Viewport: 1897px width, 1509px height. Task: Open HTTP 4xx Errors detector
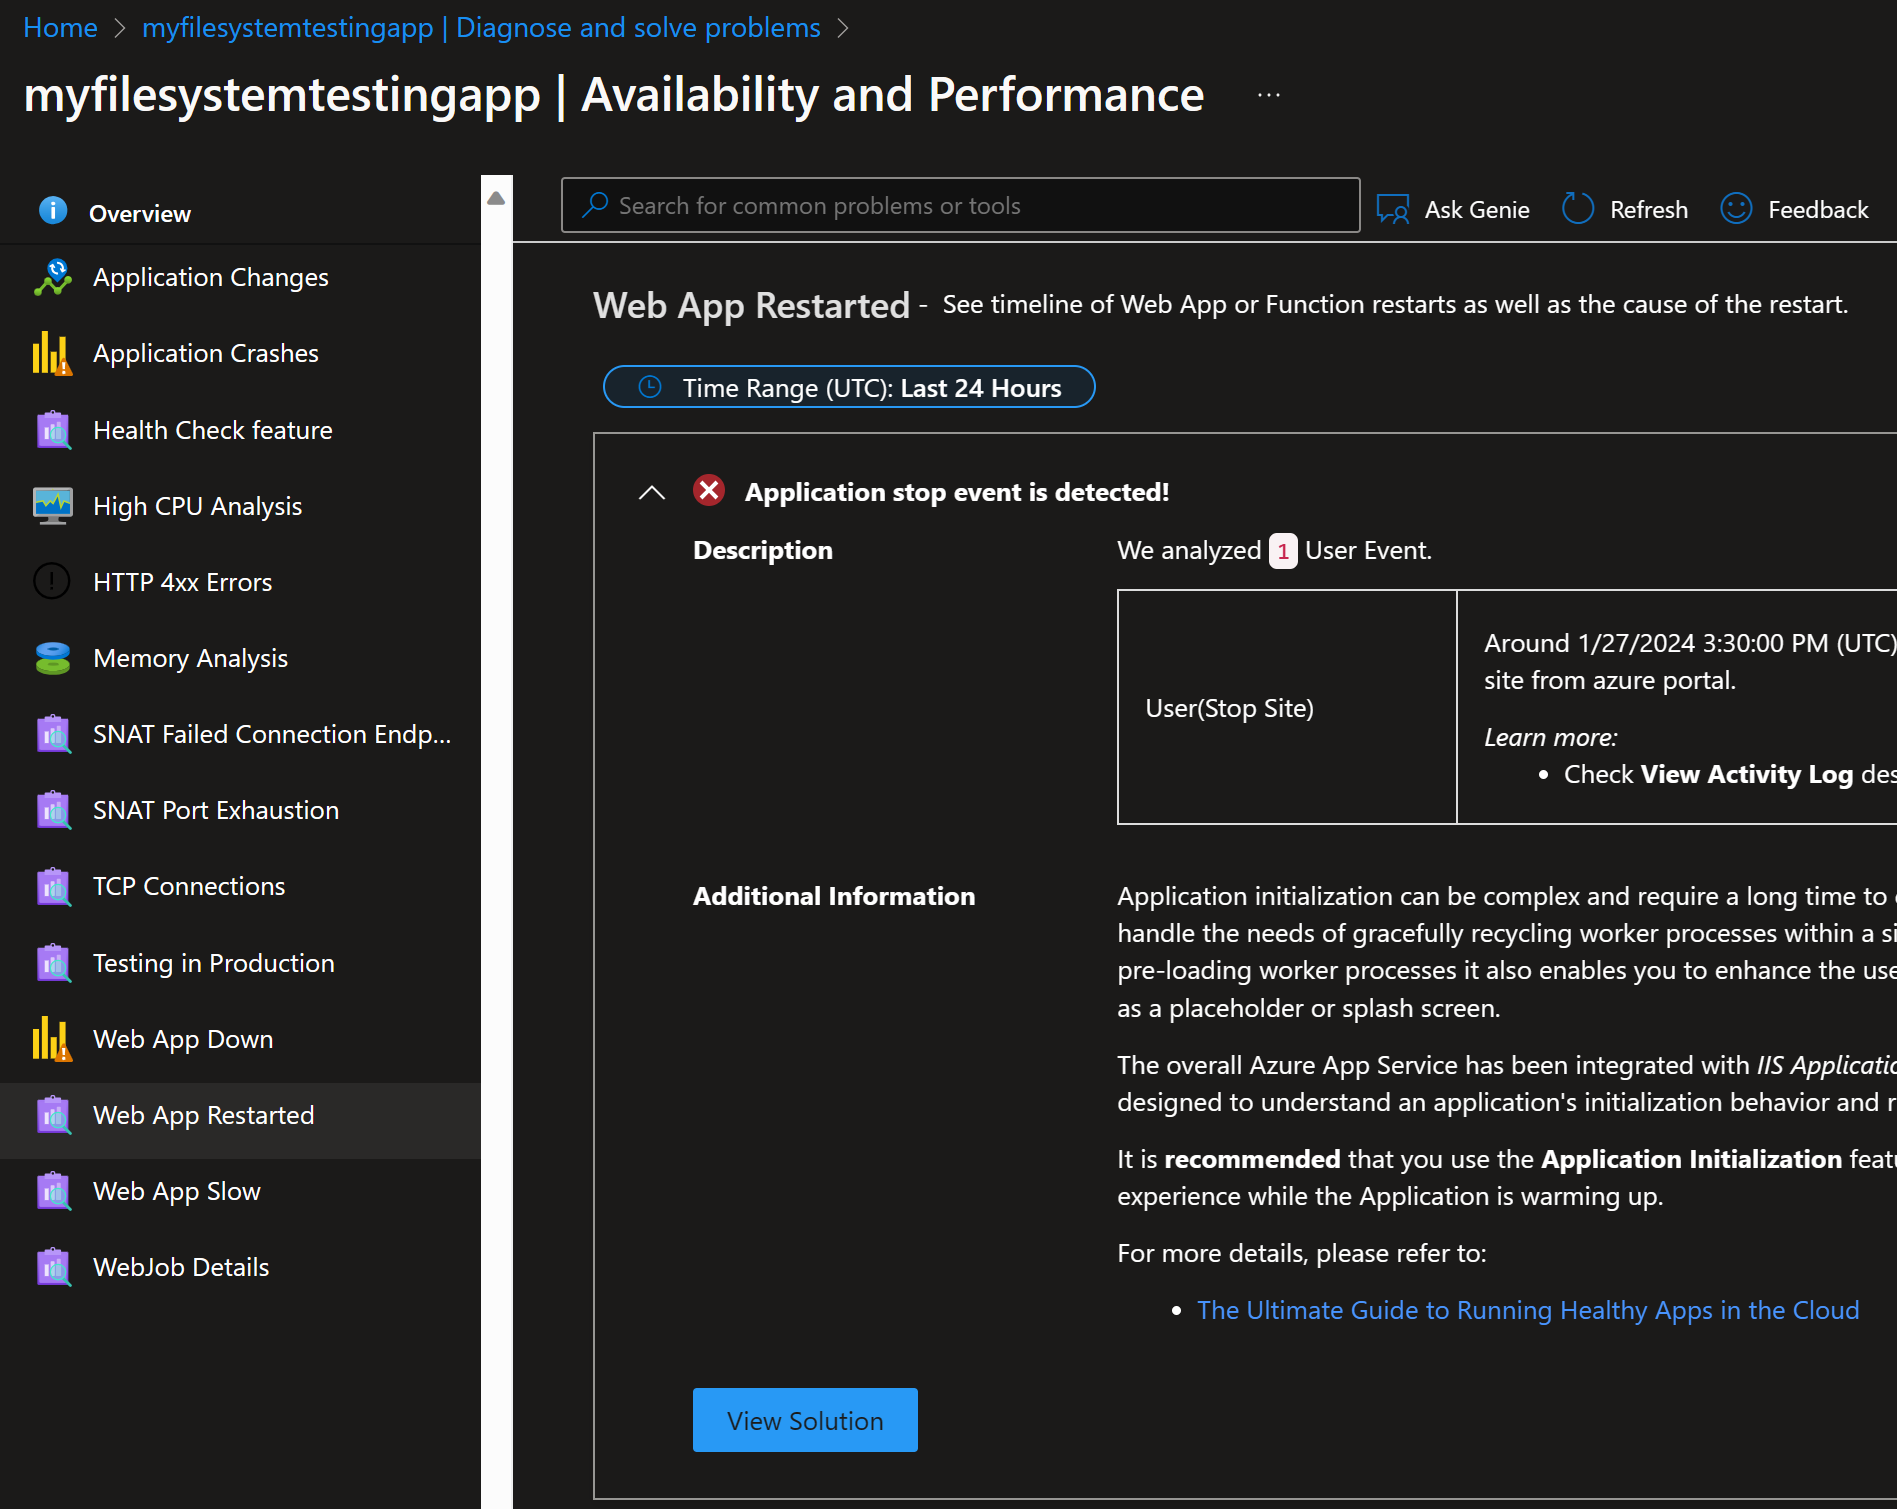240,583
